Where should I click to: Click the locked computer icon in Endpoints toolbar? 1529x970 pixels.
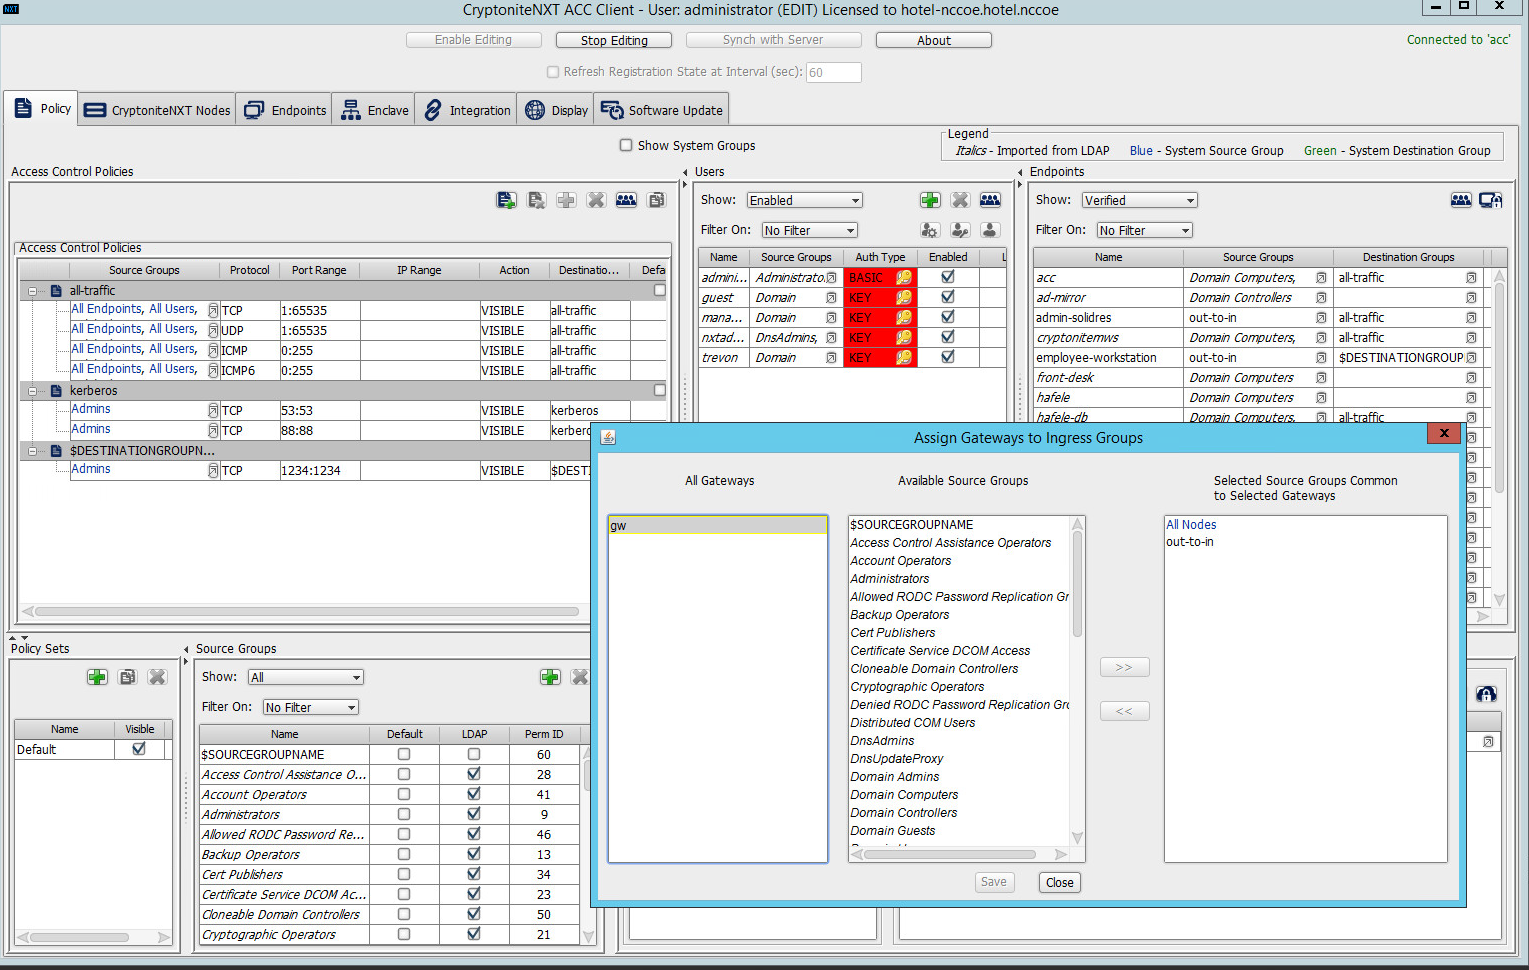tap(1491, 200)
